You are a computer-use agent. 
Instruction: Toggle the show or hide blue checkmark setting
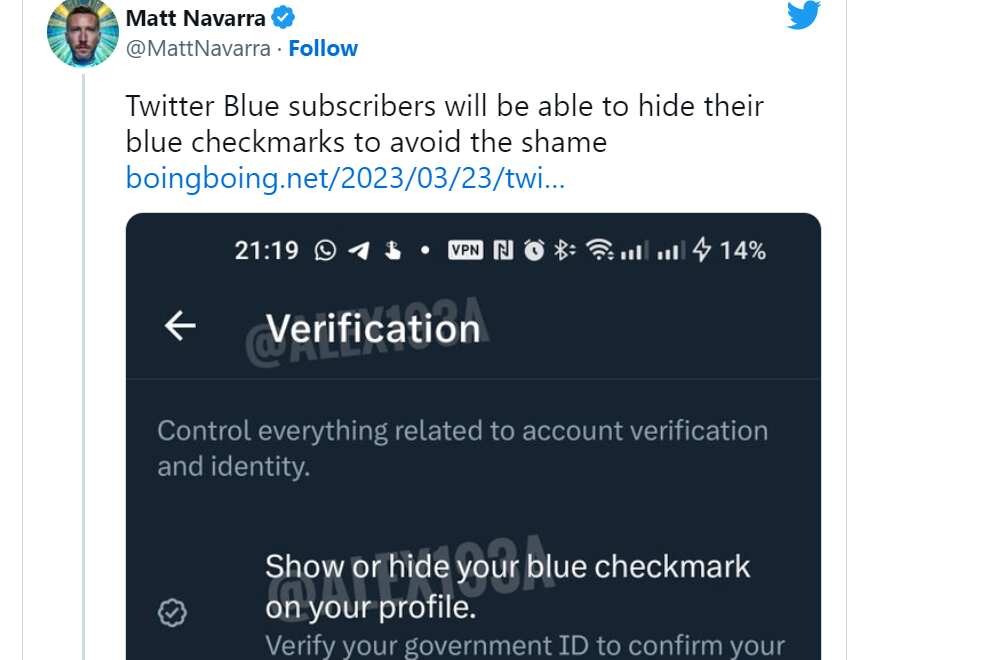(507, 587)
